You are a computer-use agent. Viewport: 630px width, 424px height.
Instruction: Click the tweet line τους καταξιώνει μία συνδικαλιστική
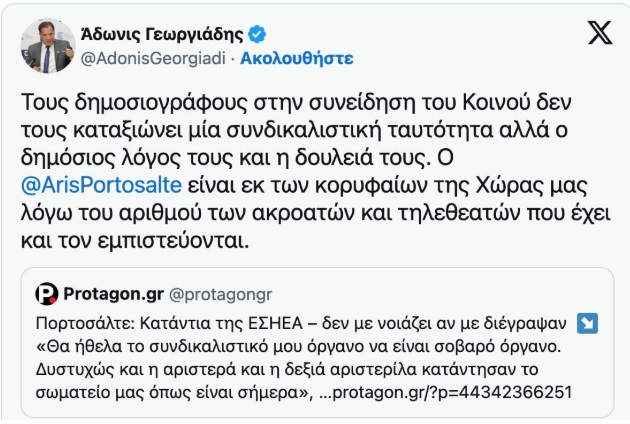pos(294,130)
